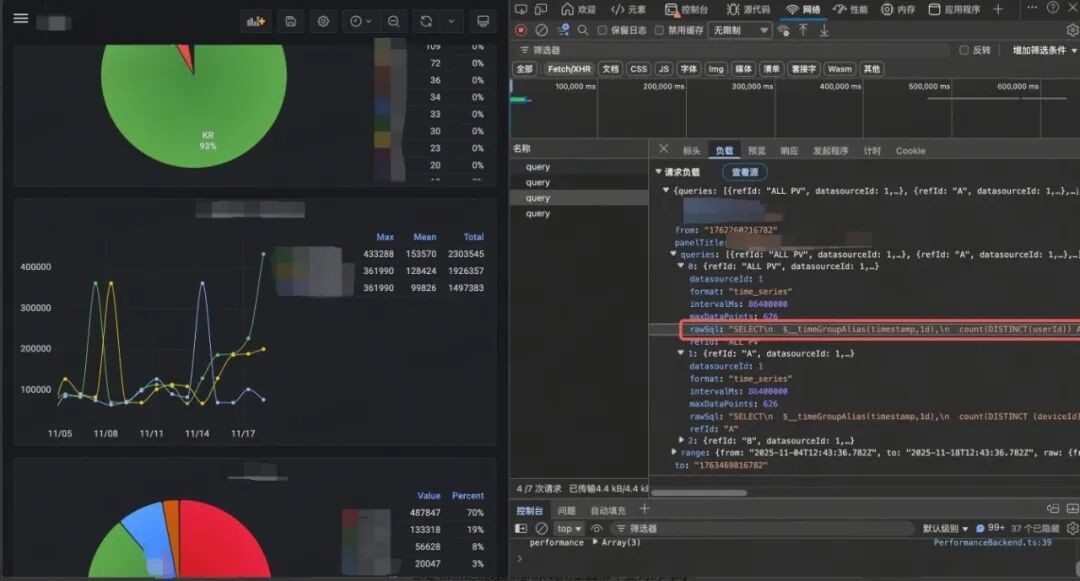
Task: Open PerformanceBackend.ts:39 source link
Action: pyautogui.click(x=992, y=542)
